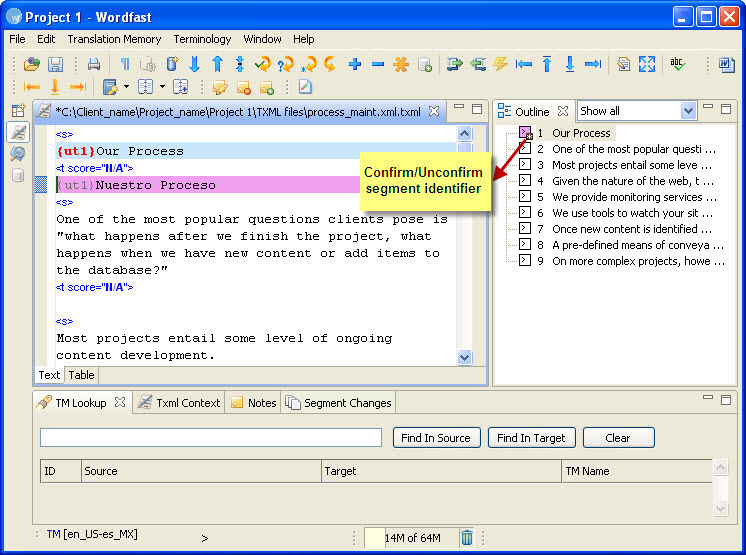Open the File menu
The height and width of the screenshot is (555, 746).
tap(17, 39)
